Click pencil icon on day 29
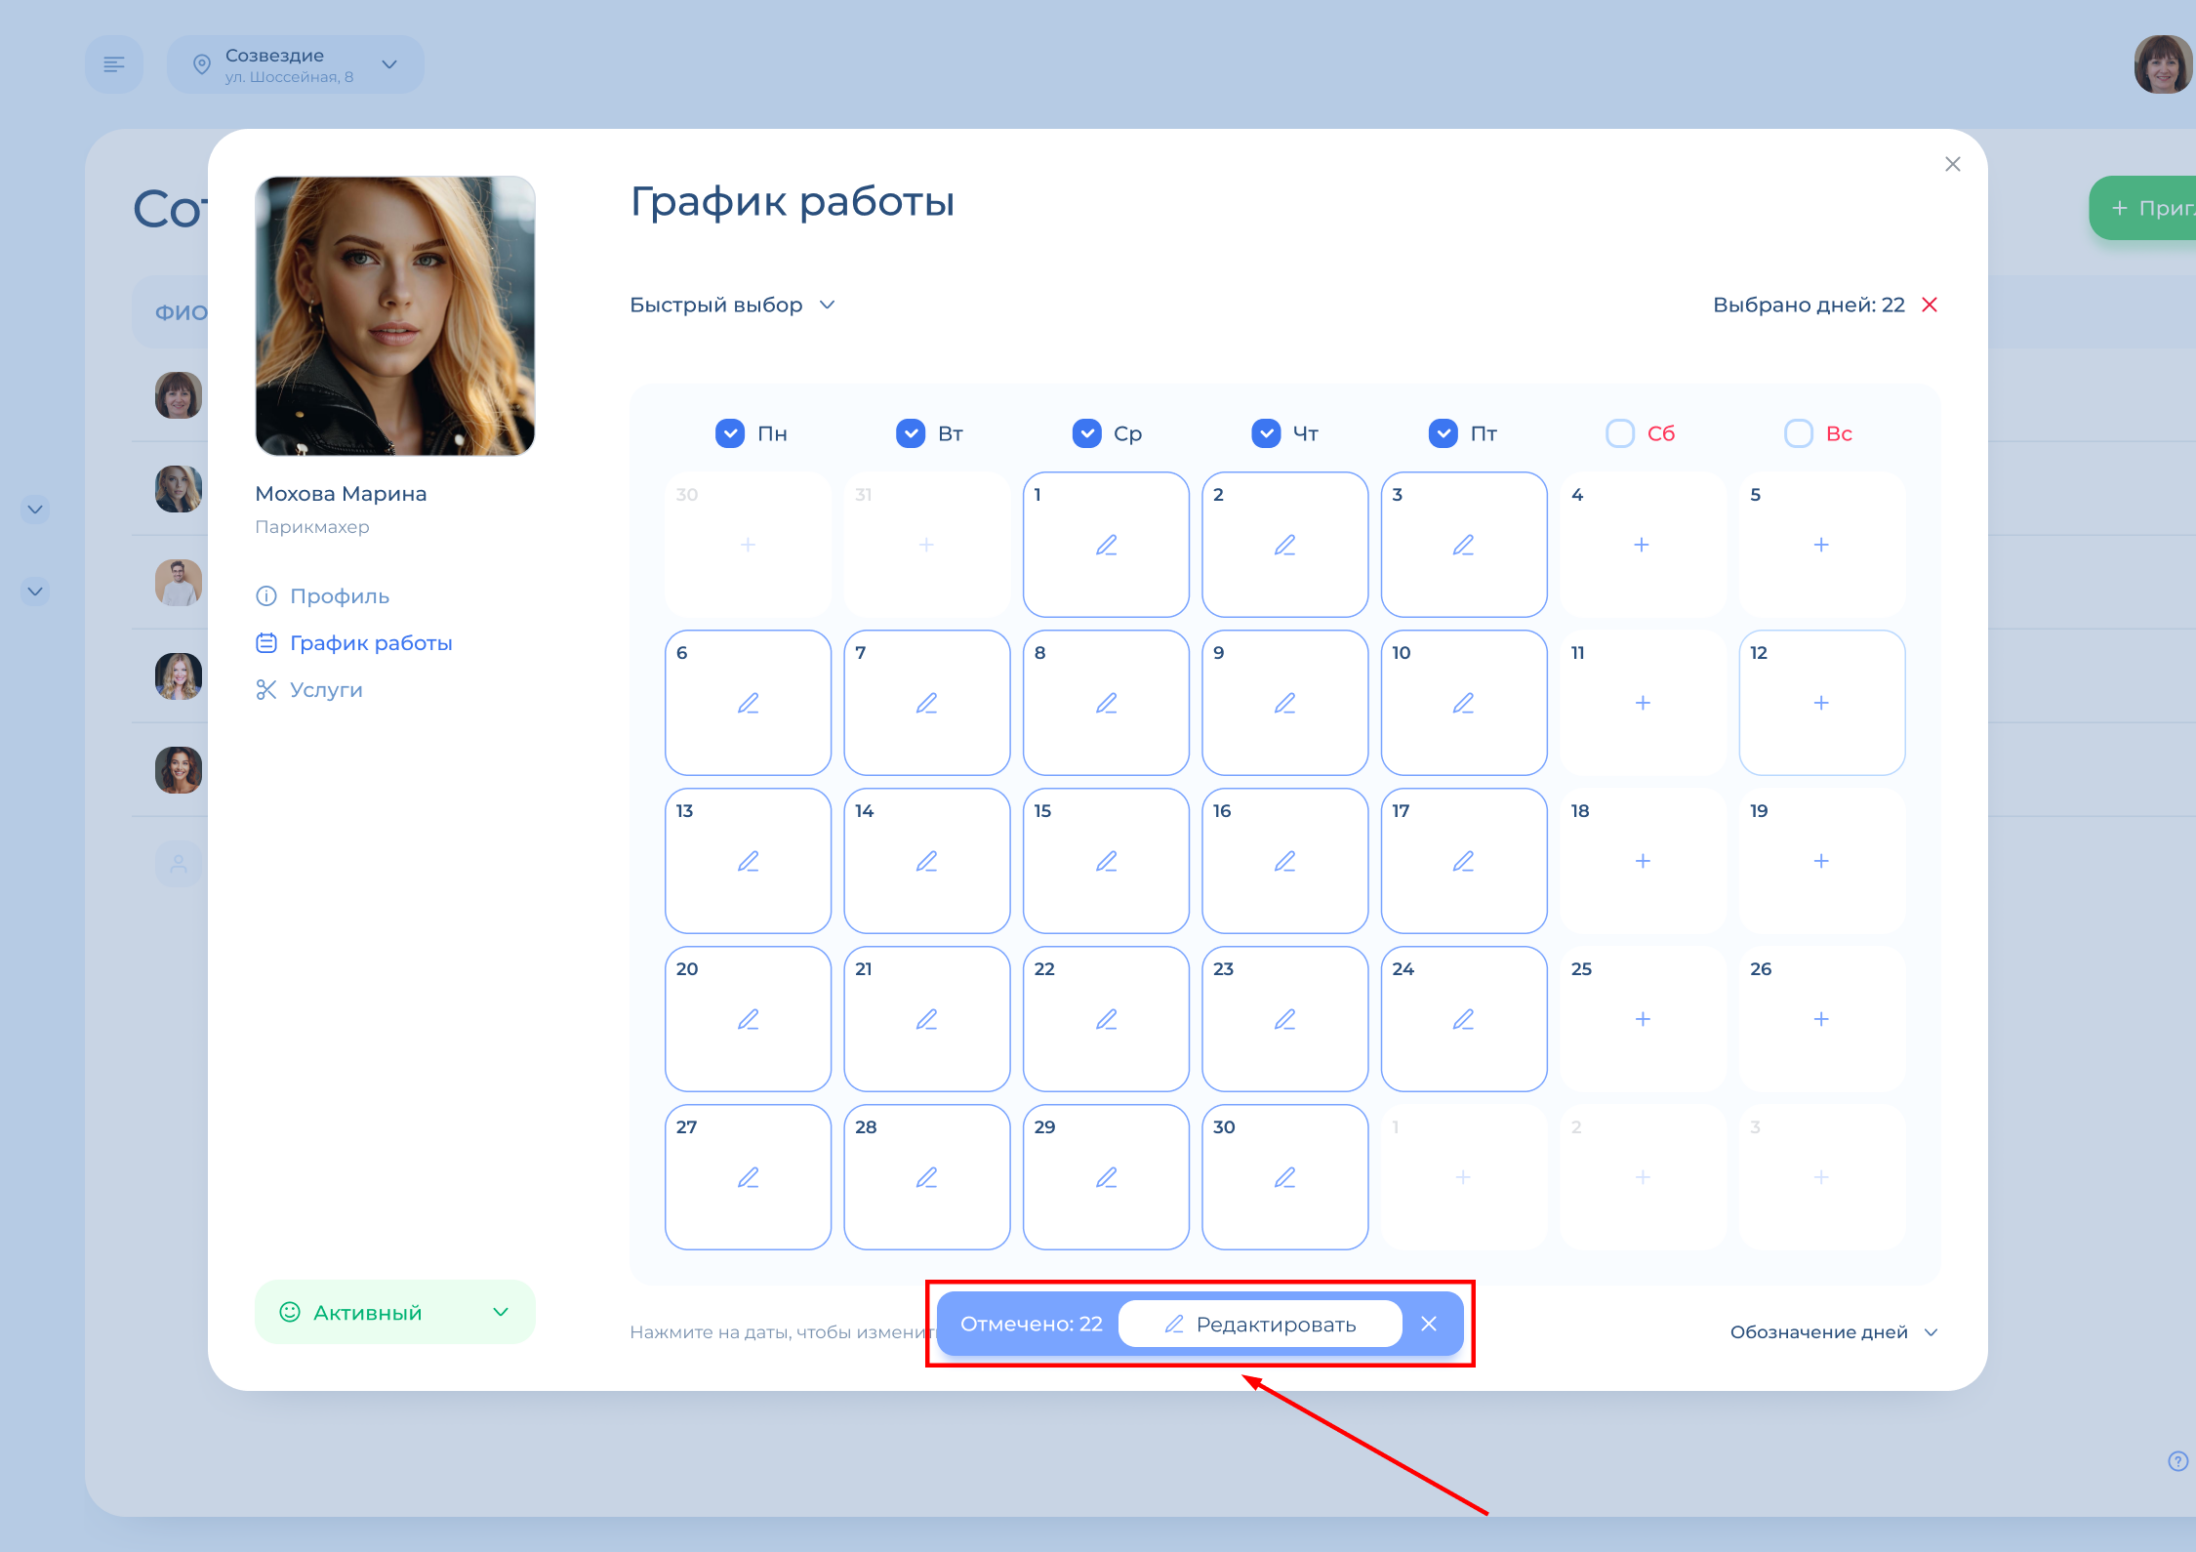This screenshot has width=2196, height=1552. tap(1106, 1177)
